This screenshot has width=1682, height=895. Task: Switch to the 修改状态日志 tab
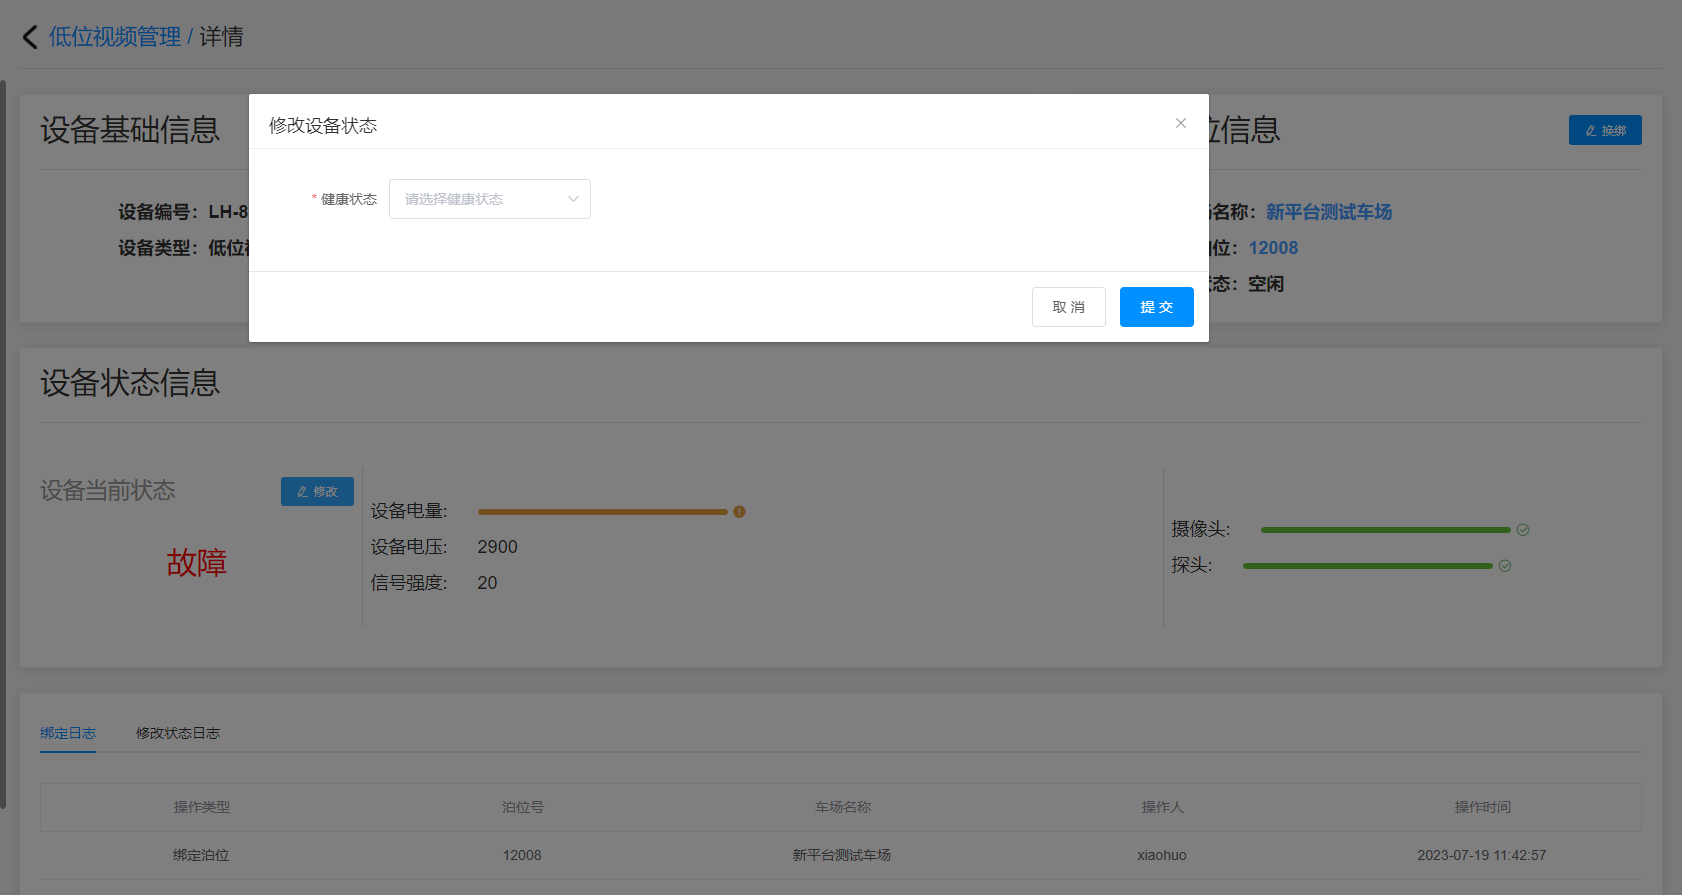coord(178,733)
